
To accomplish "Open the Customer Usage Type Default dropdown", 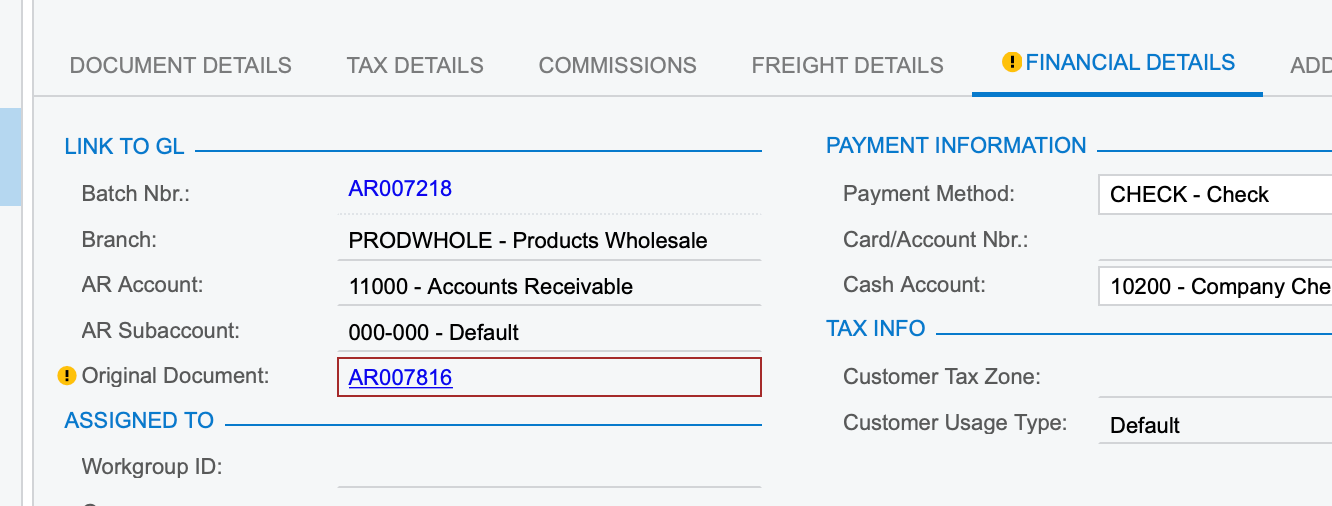I will [1215, 425].
